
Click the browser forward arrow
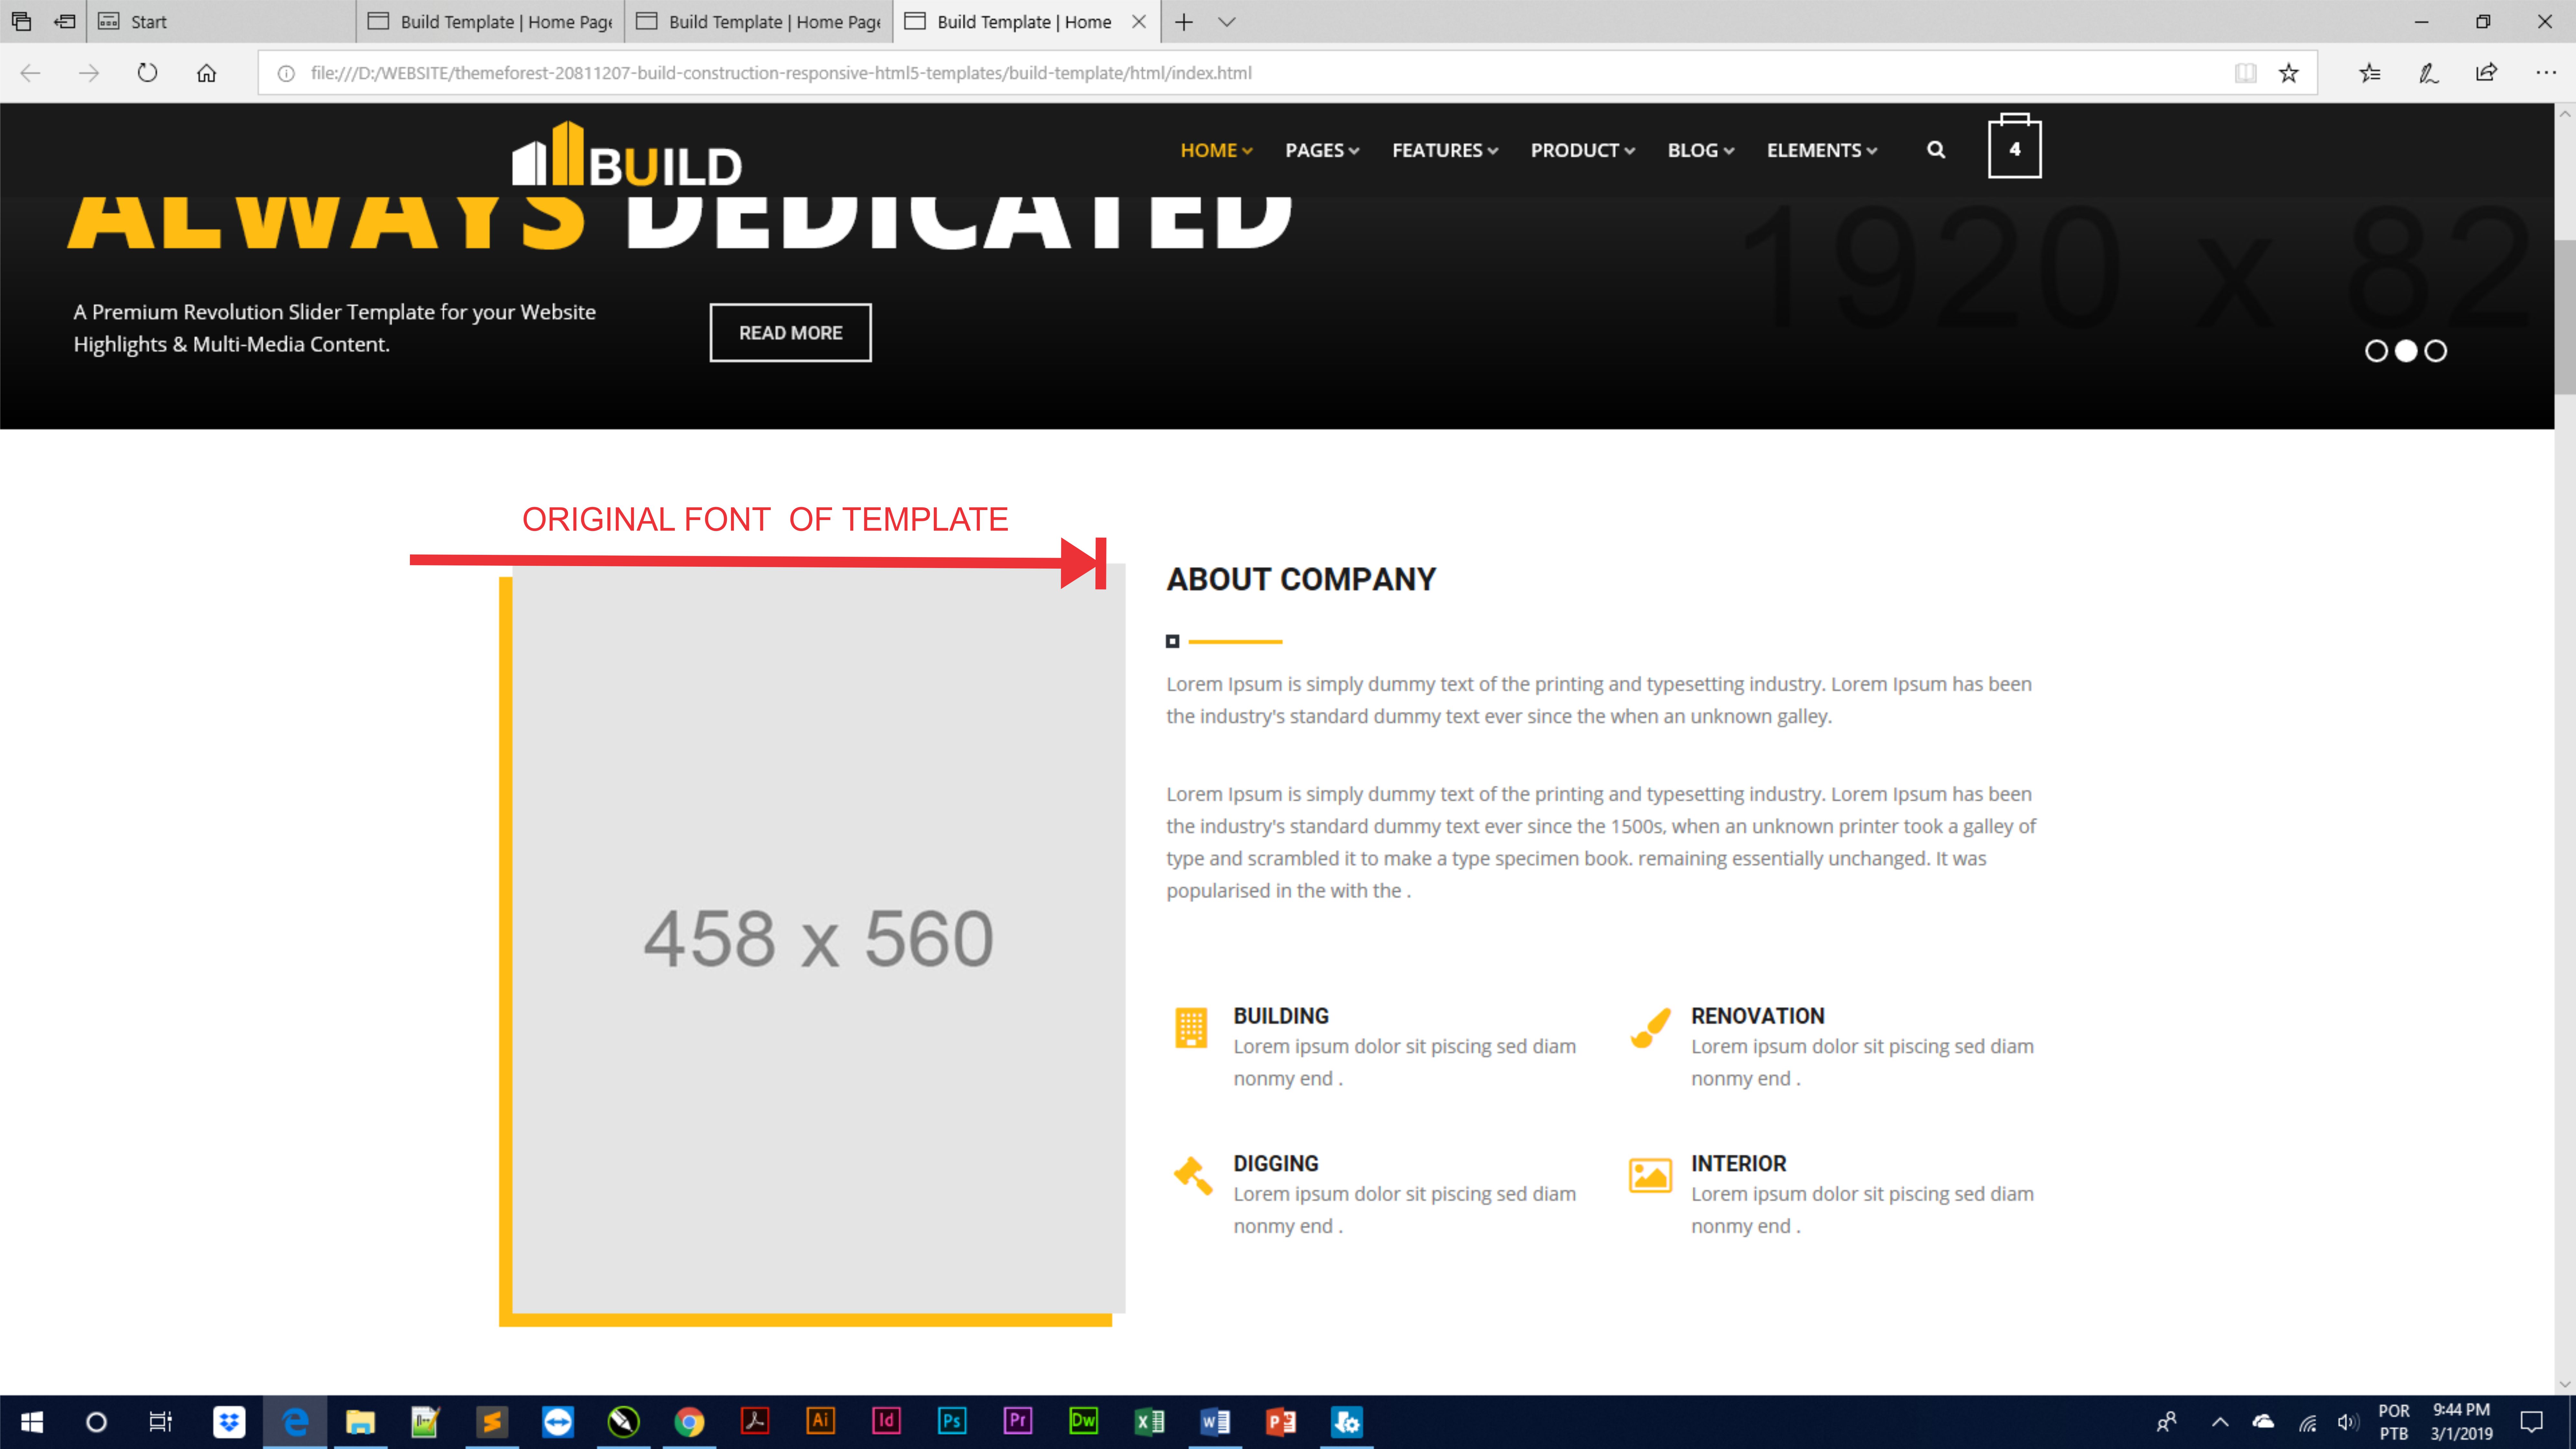coord(89,73)
